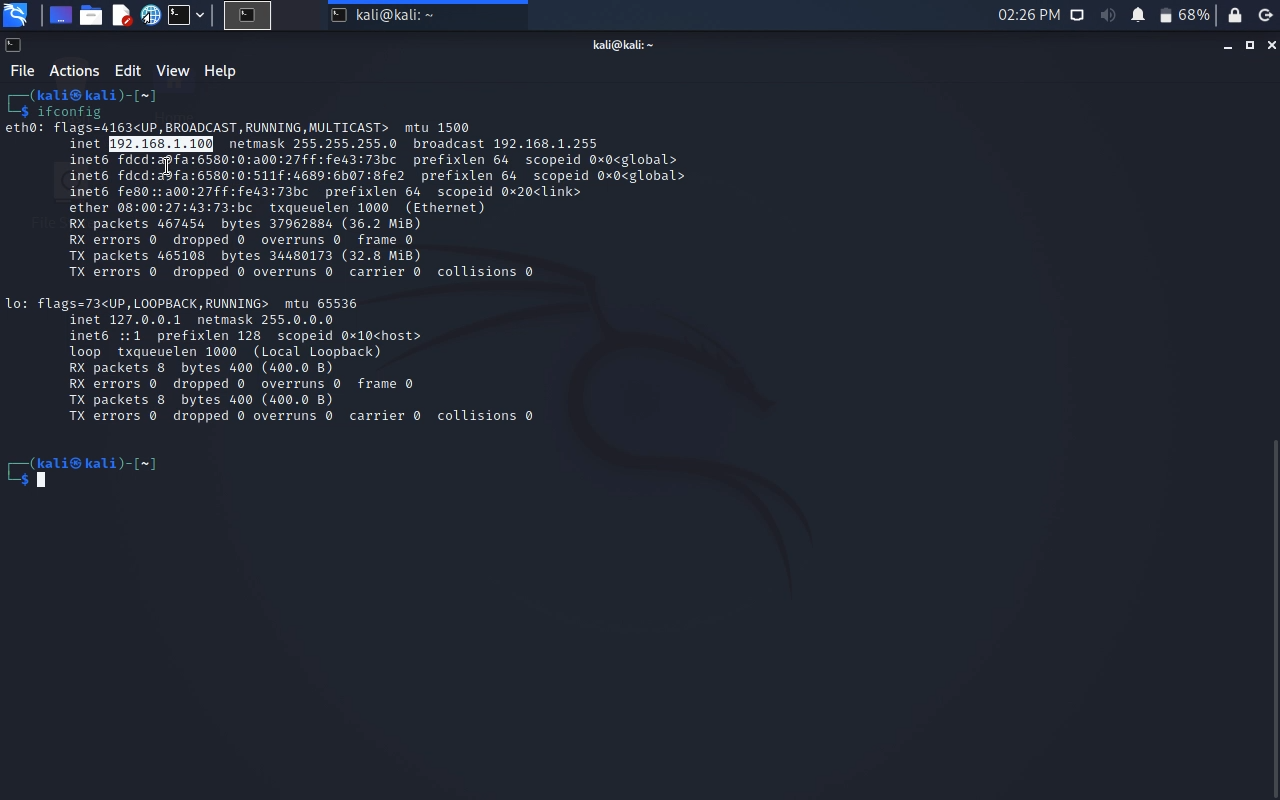The height and width of the screenshot is (800, 1280).
Task: Select the kali@kali taskbar window button
Action: [x=427, y=15]
